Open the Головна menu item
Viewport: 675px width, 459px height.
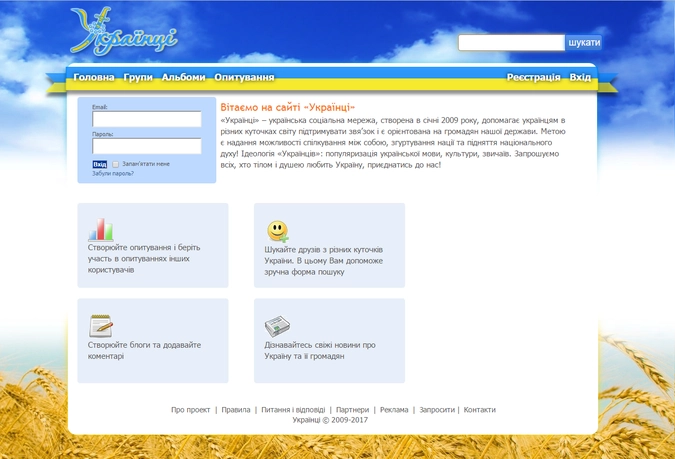[x=94, y=77]
